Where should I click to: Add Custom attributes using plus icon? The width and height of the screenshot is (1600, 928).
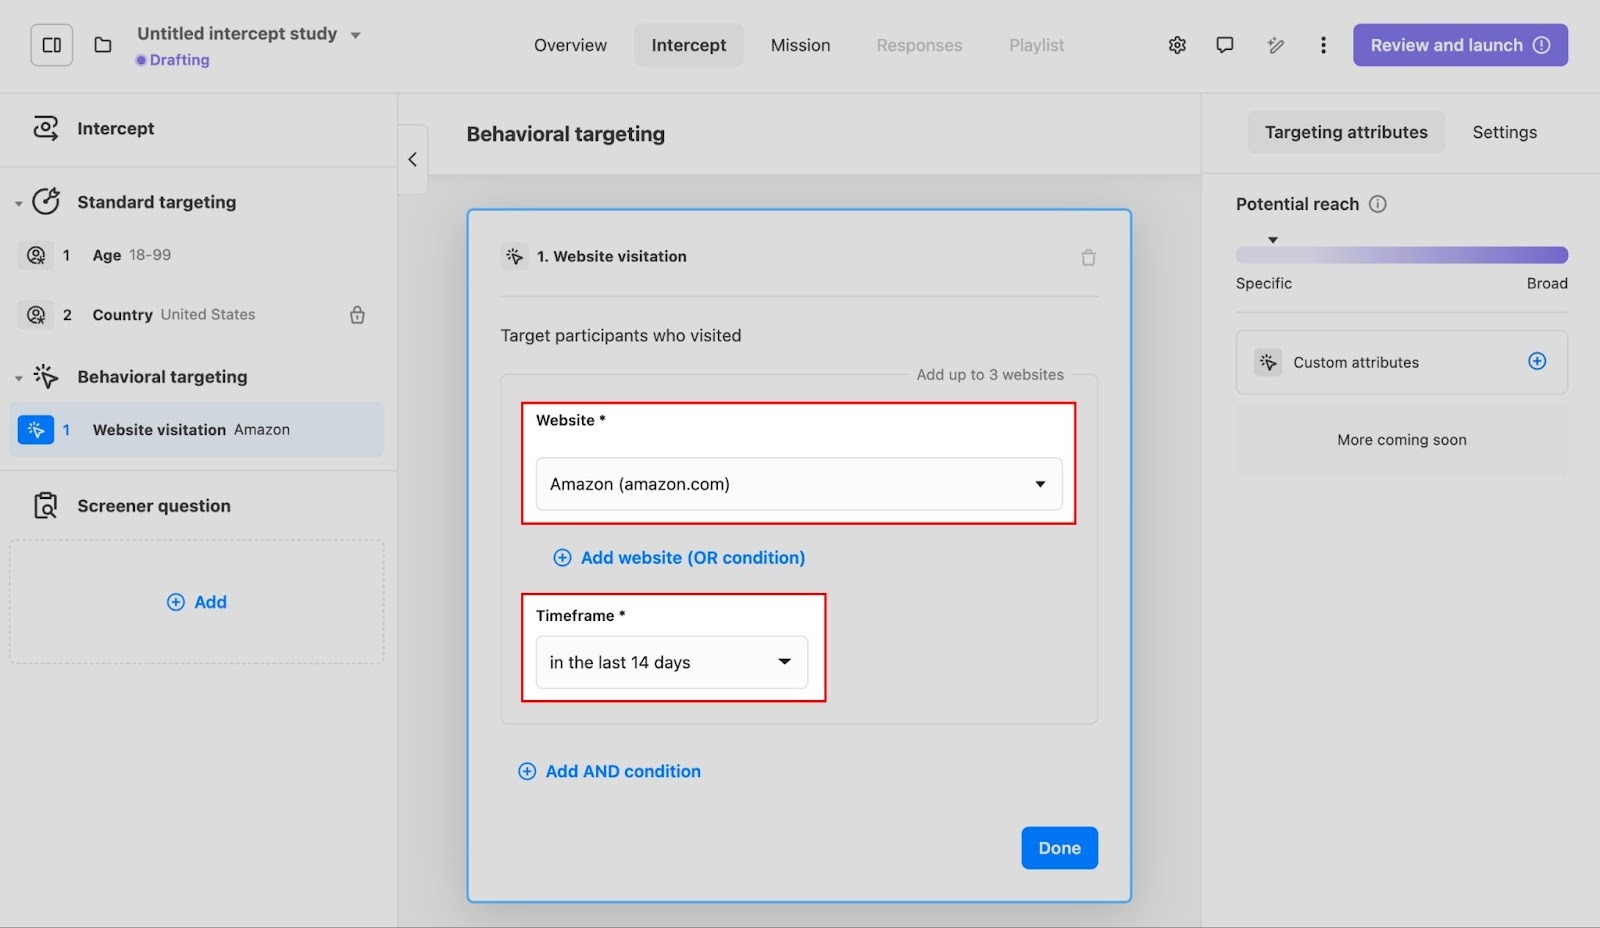pos(1537,361)
